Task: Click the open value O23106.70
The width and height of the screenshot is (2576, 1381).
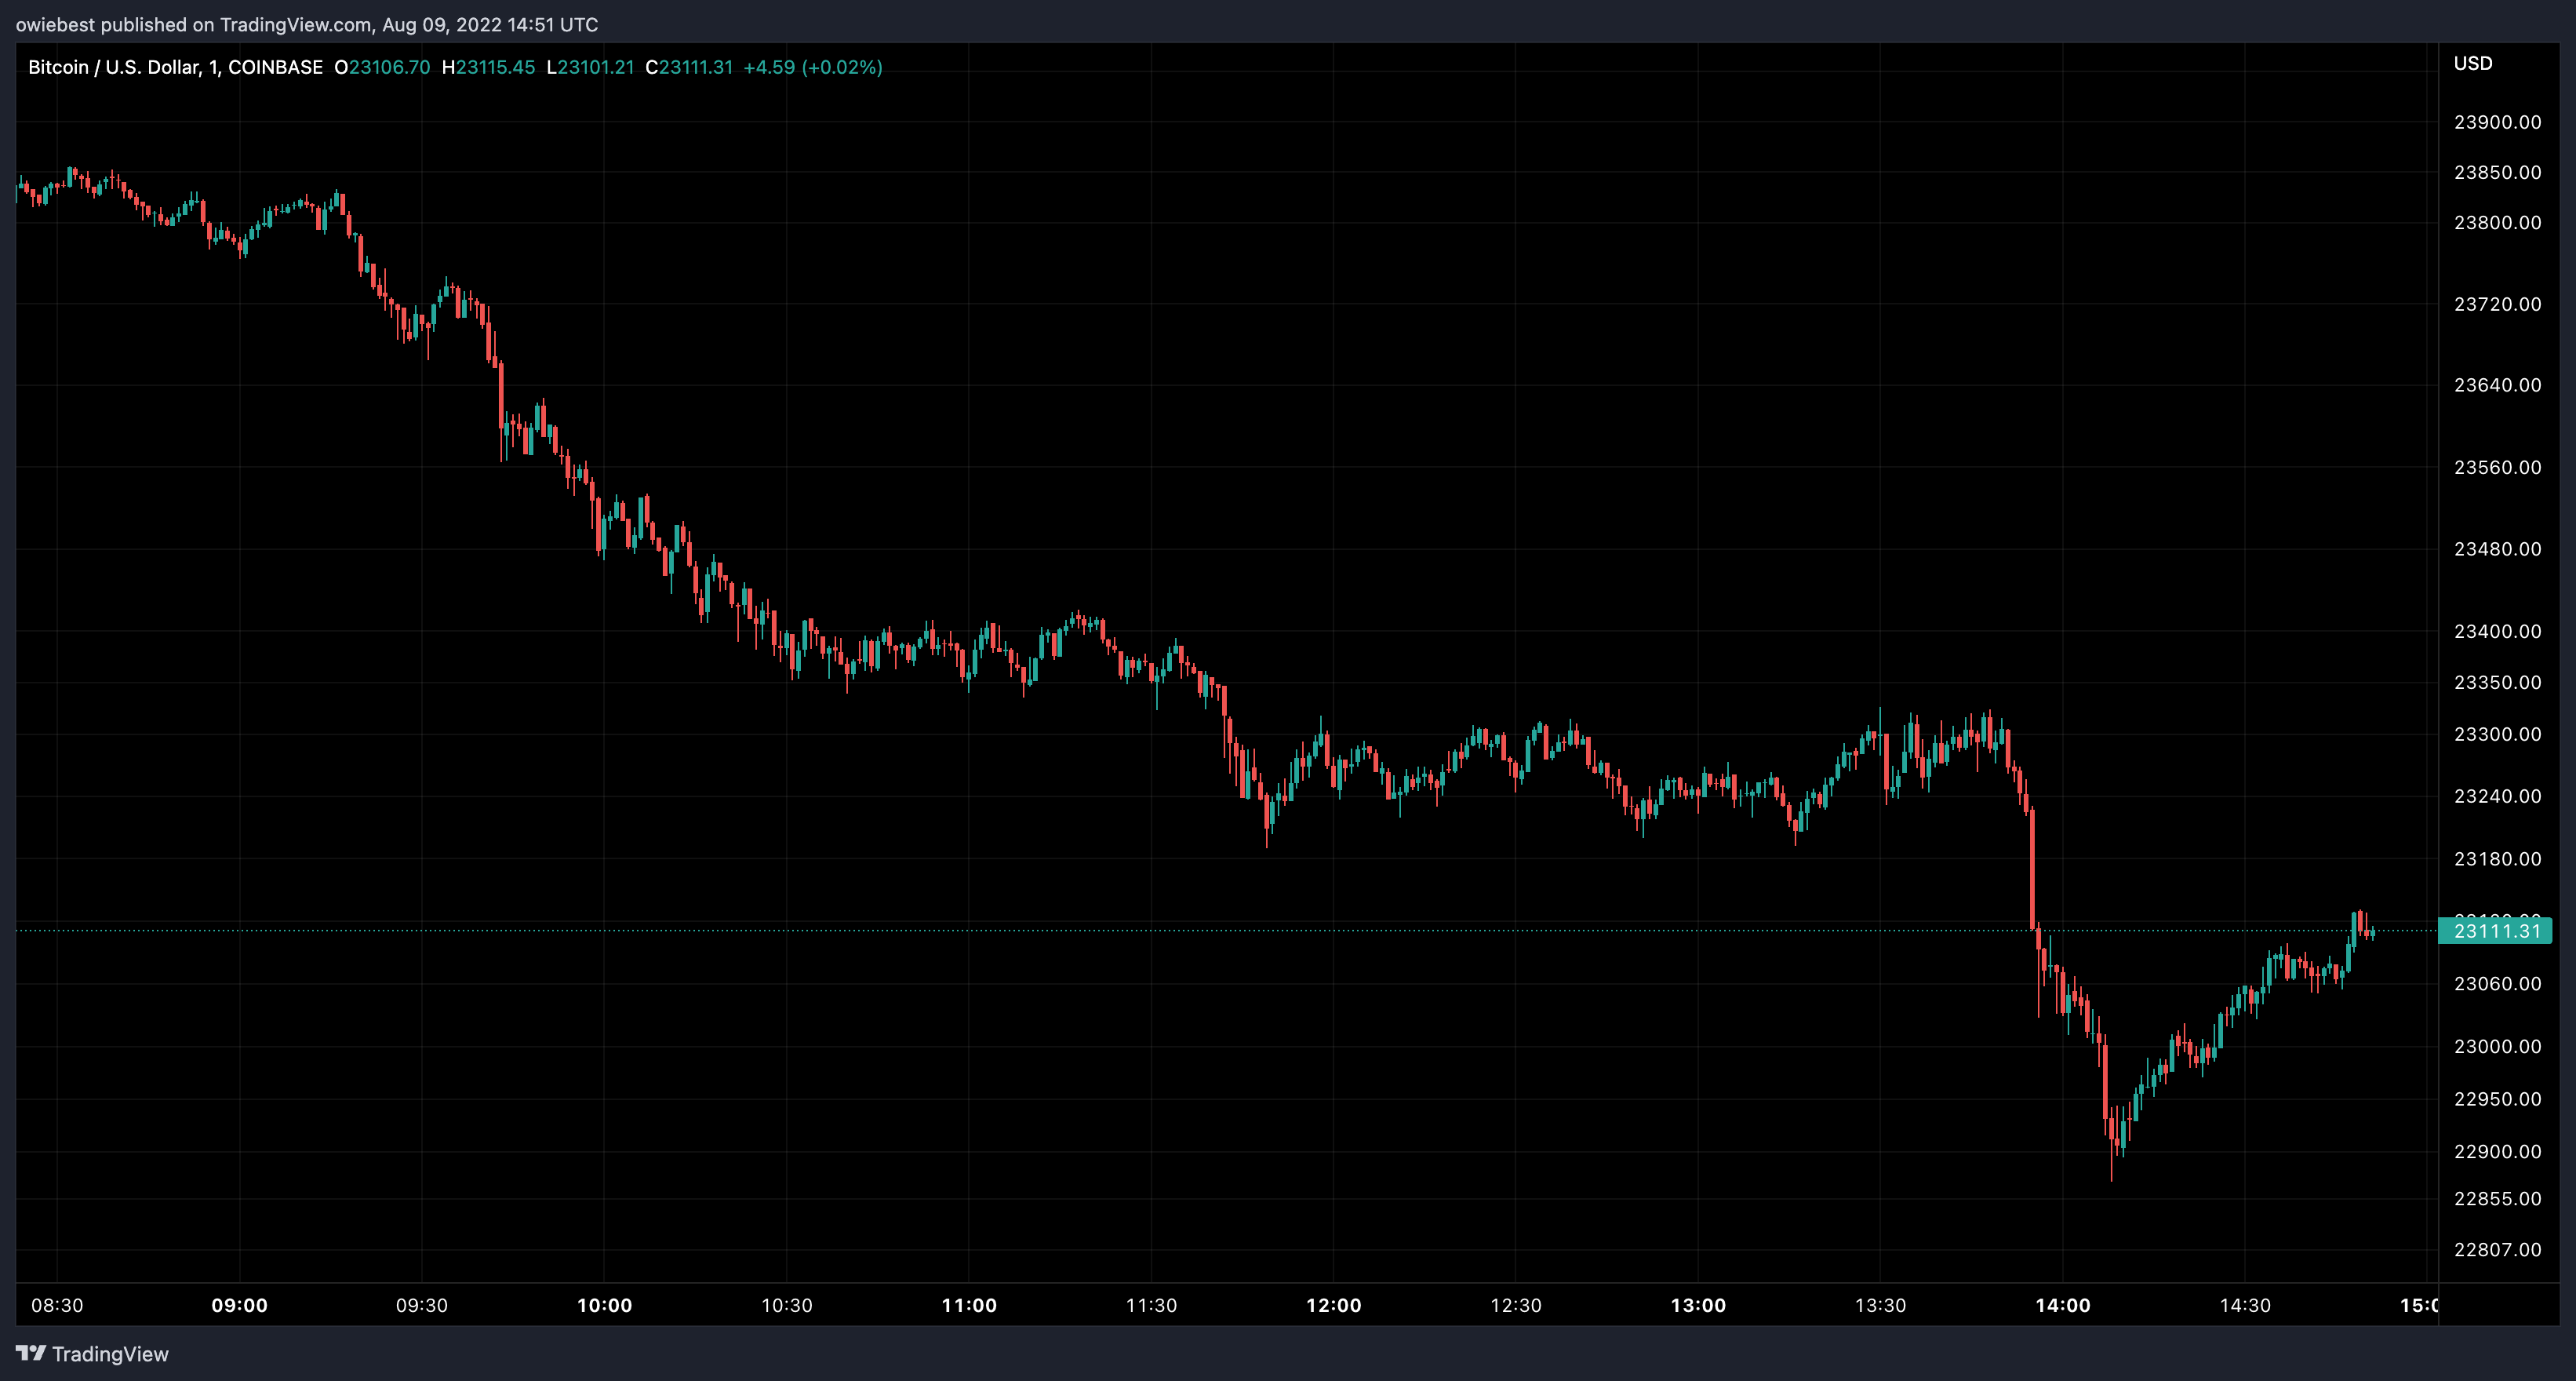Action: pos(382,67)
